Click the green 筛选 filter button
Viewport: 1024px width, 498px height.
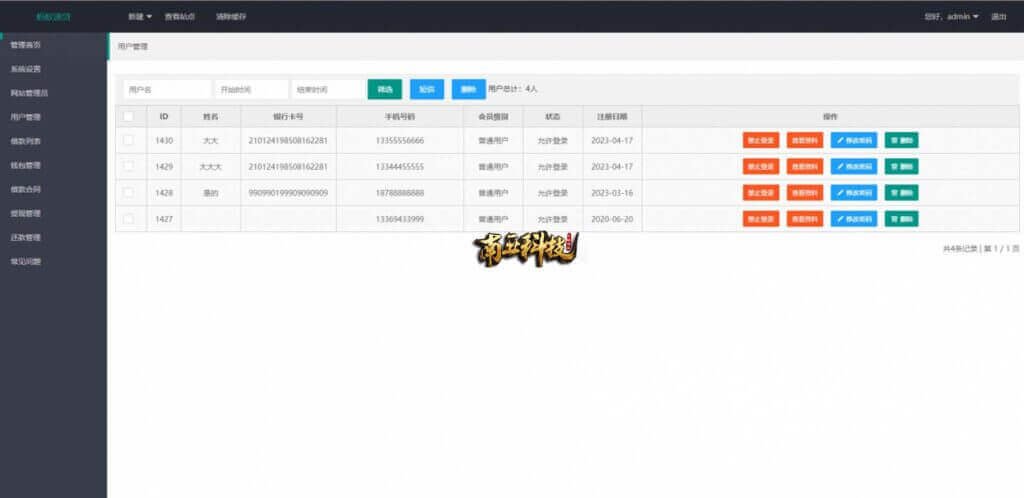pyautogui.click(x=384, y=90)
